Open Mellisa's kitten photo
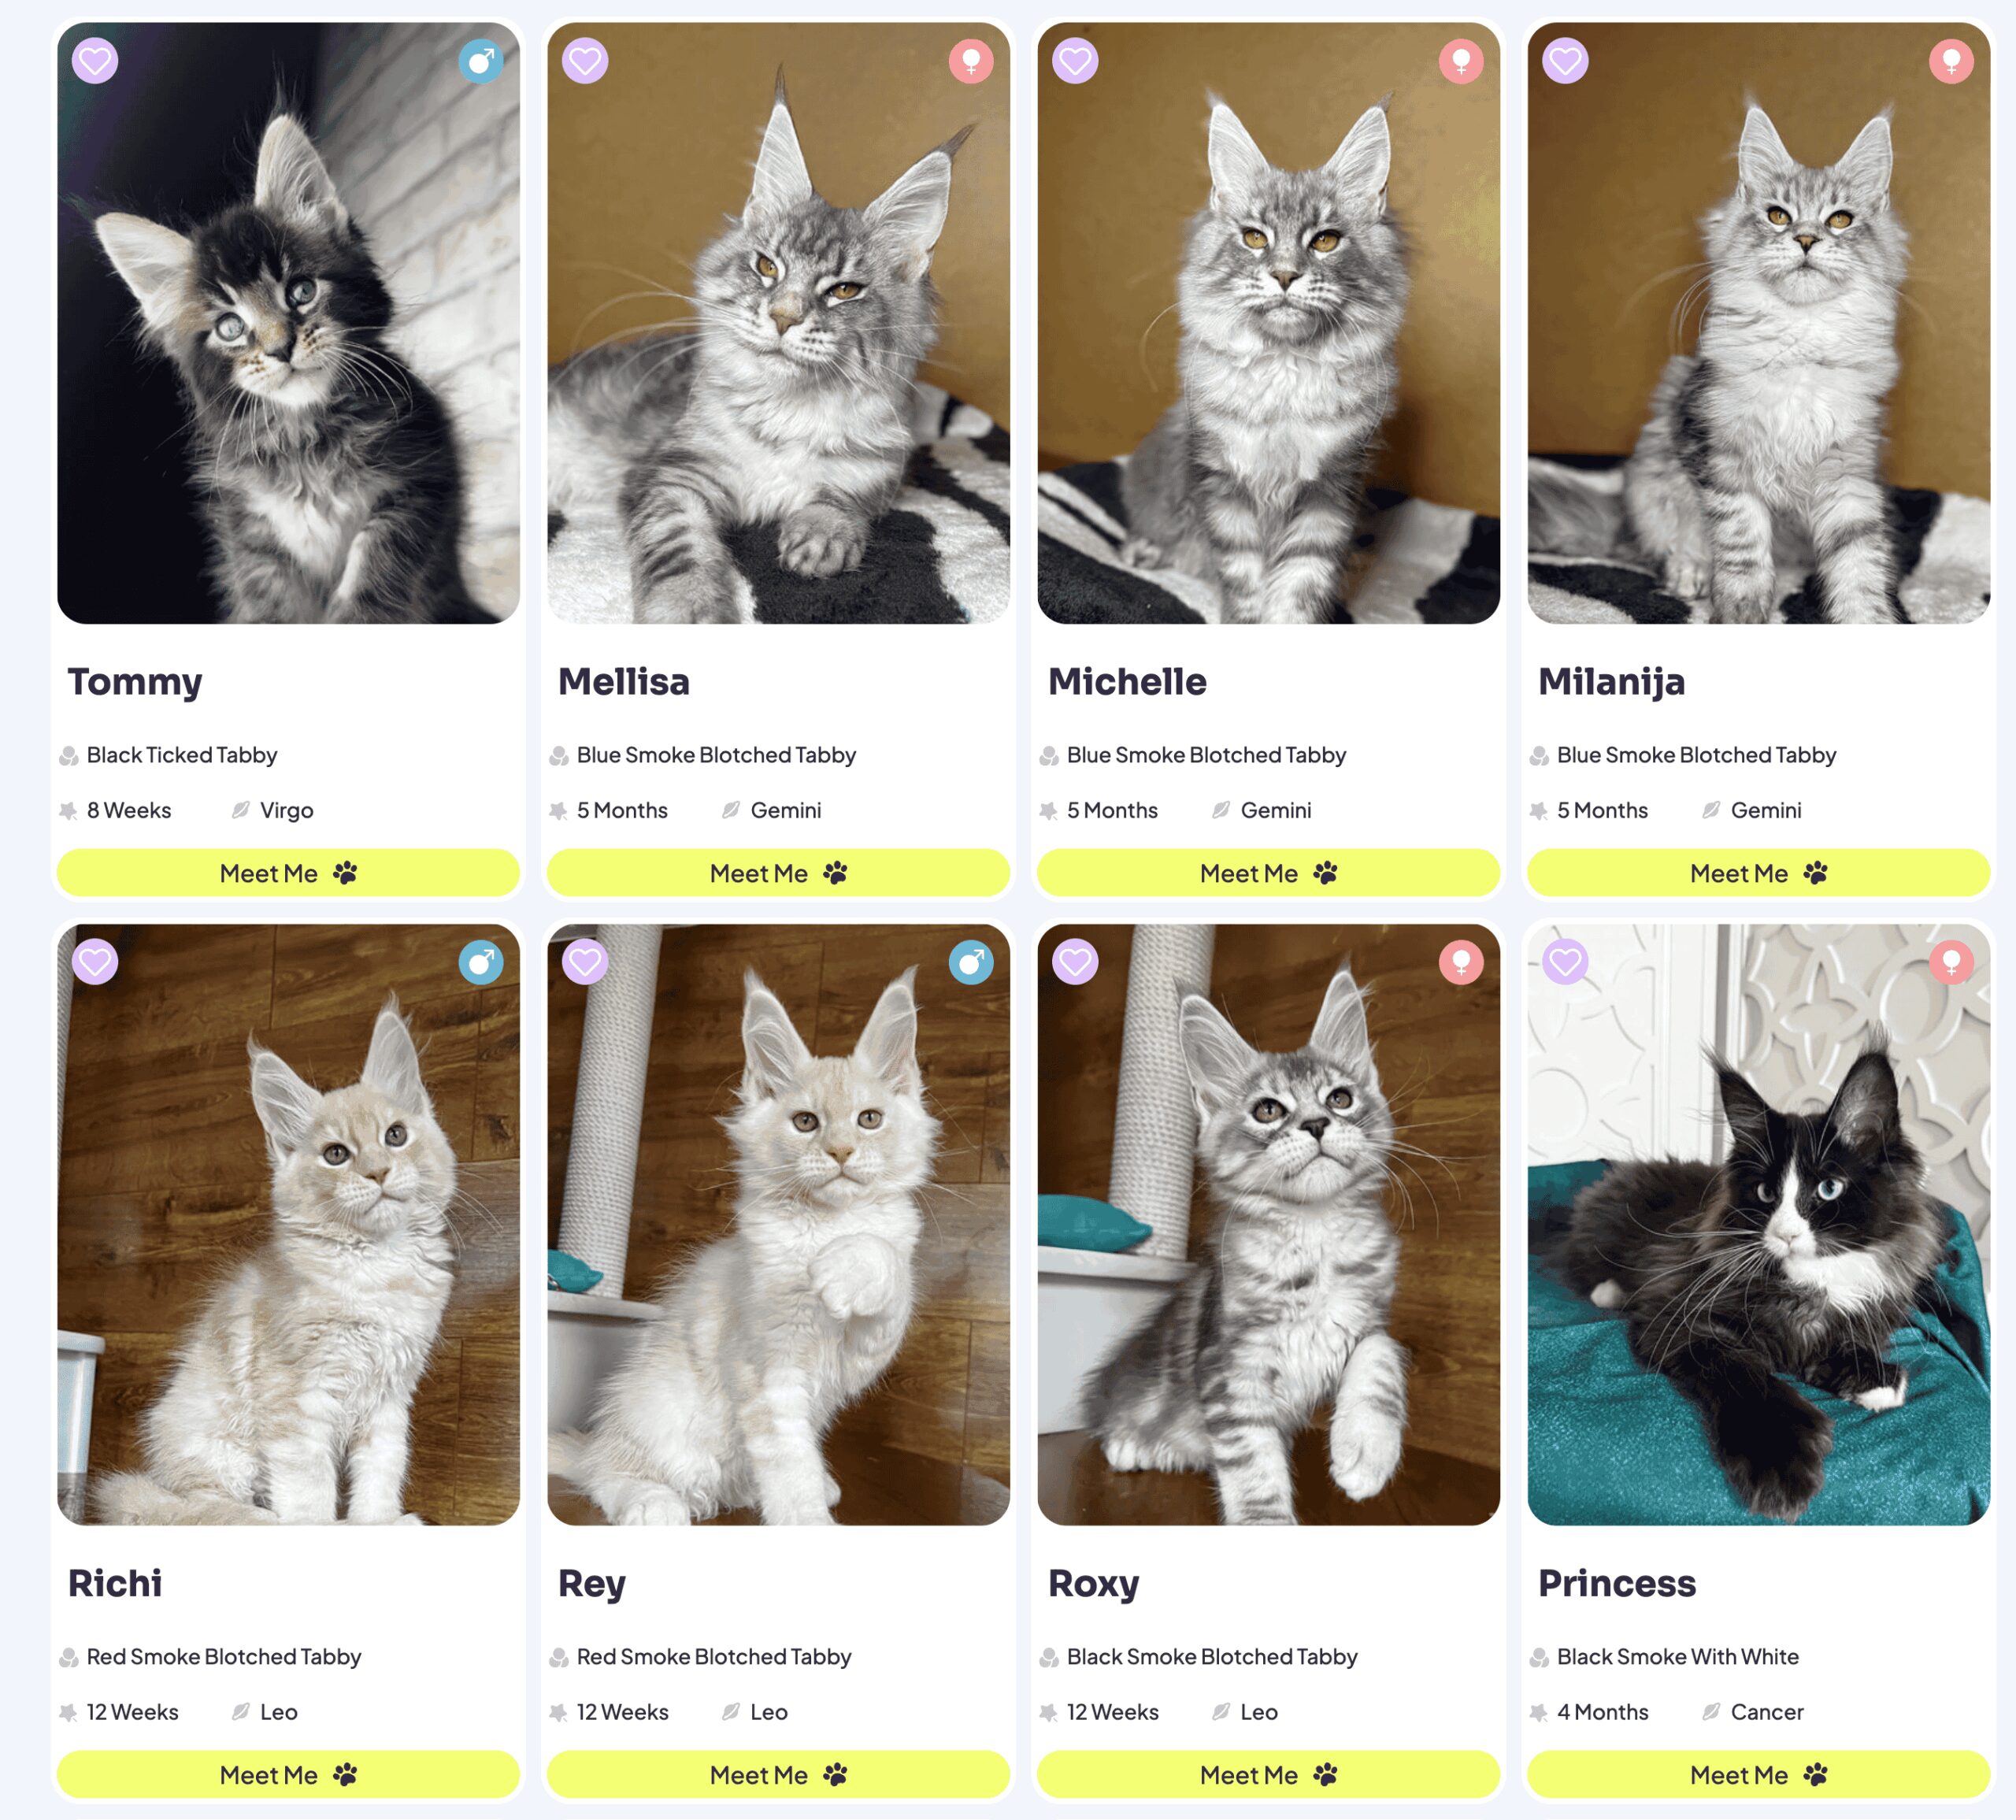2016x1820 pixels. [778, 323]
